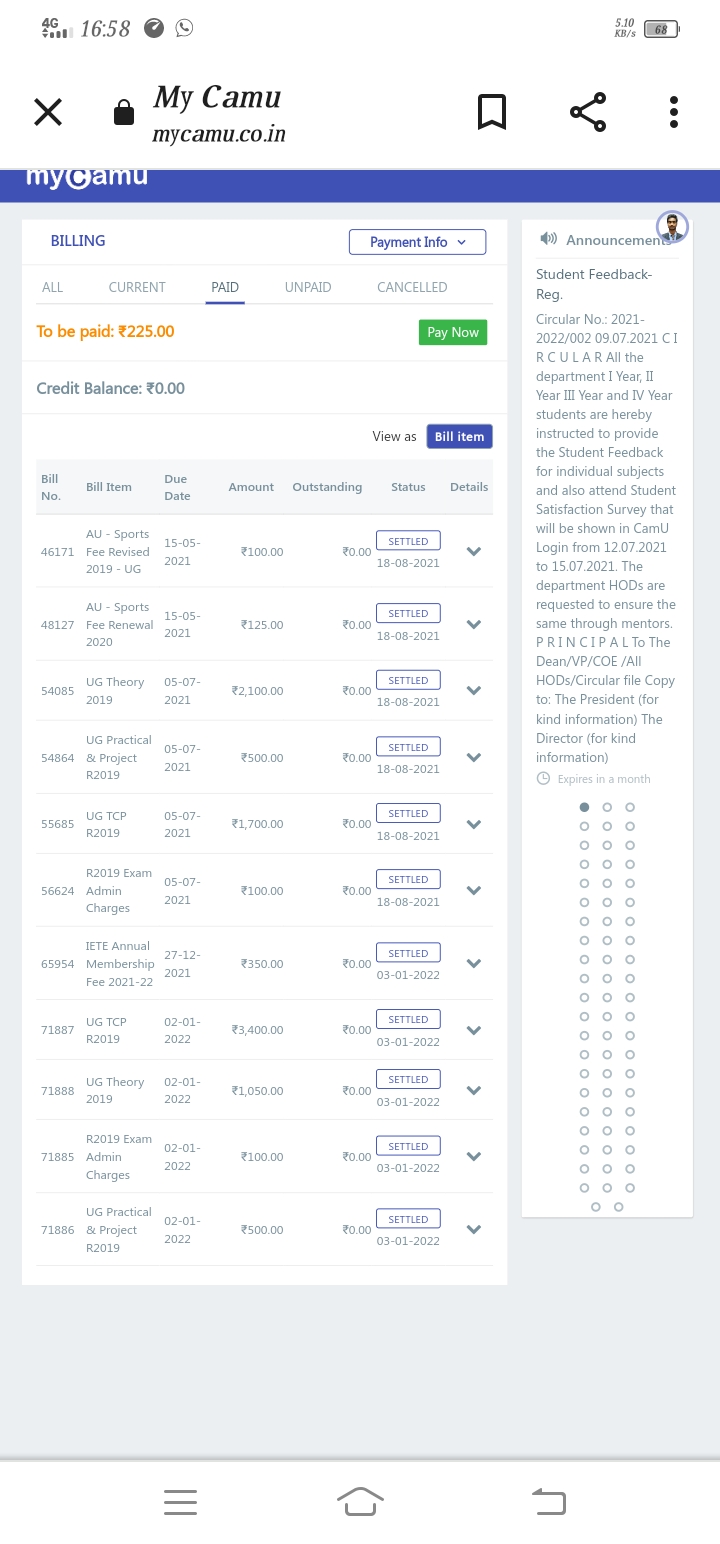Screen dimensions: 720x1544
Task: Bookmark the My Camu page
Action: pyautogui.click(x=491, y=113)
